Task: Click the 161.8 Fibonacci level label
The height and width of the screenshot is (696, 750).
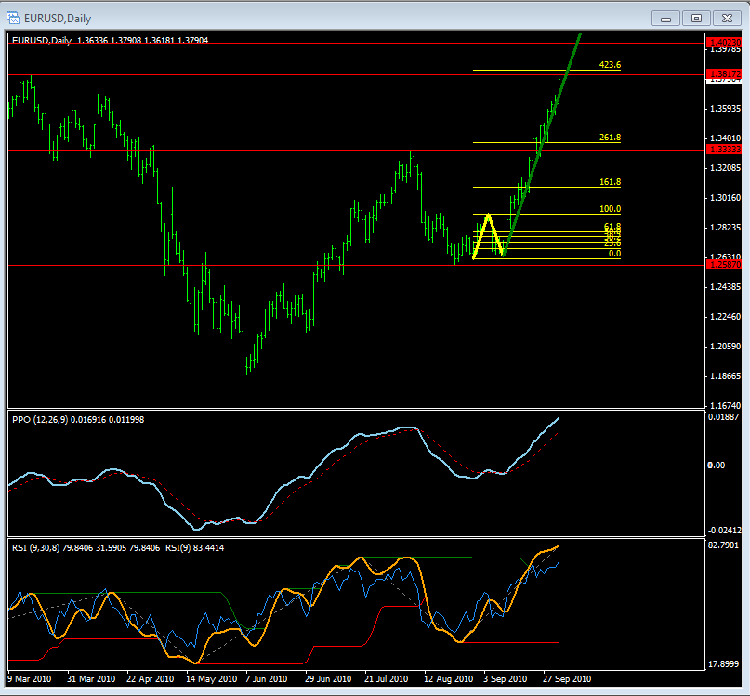Action: (x=609, y=183)
